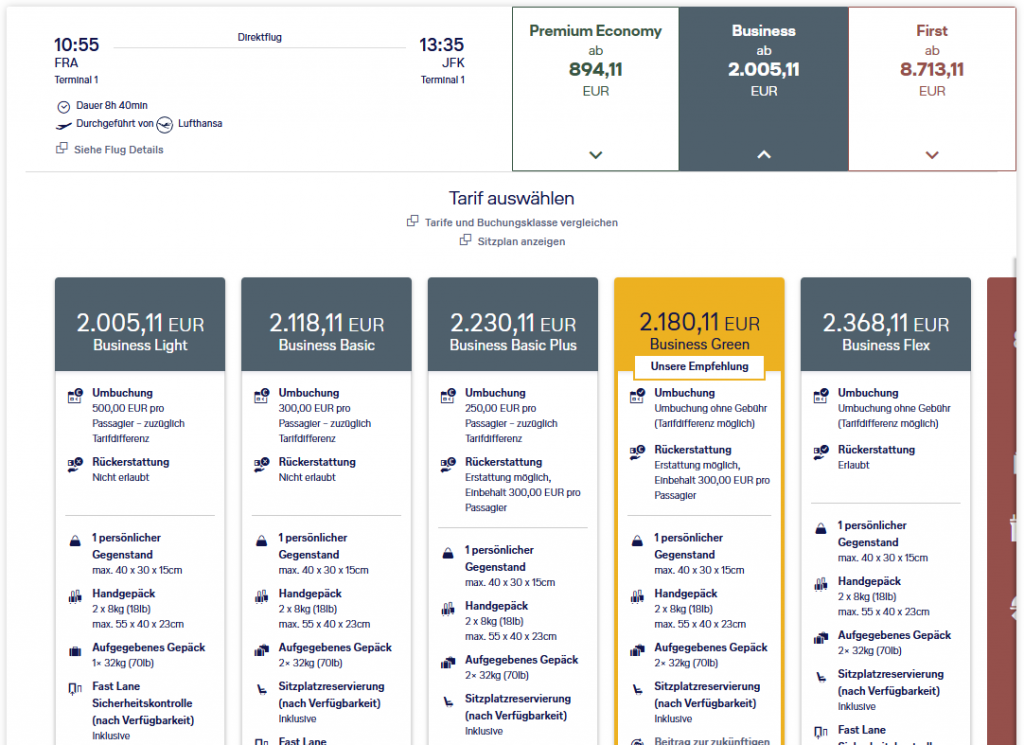This screenshot has width=1024, height=745.
Task: Click the icon beside Siehe Flug Details
Action: point(60,147)
